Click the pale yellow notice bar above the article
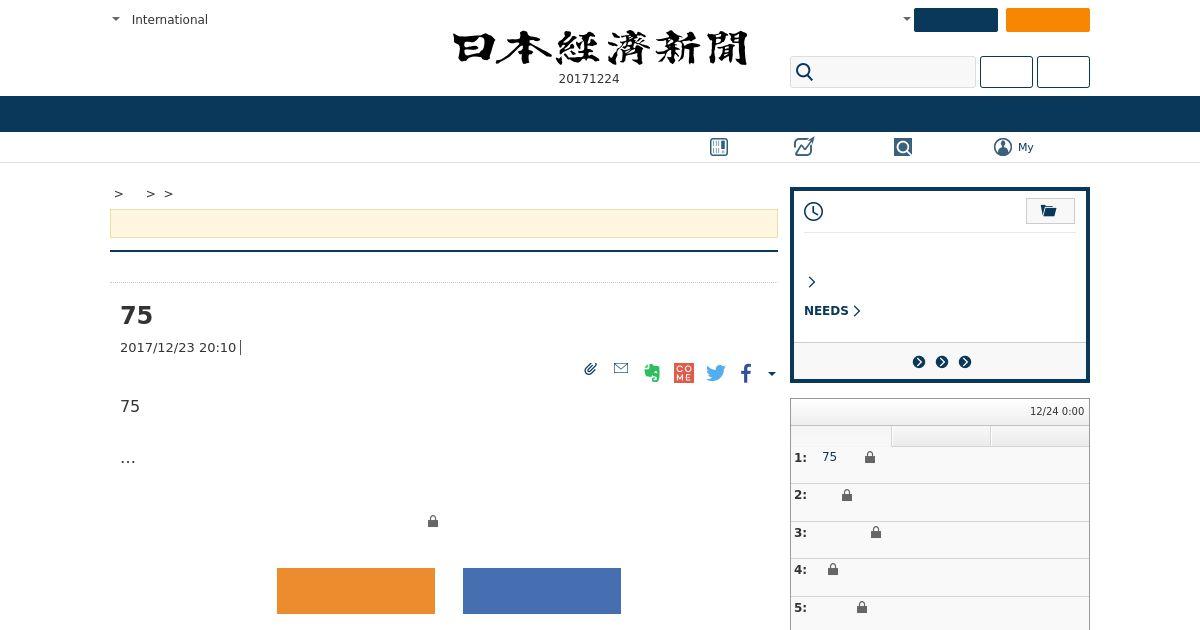Screen dimensions: 1200x630 pos(444,224)
